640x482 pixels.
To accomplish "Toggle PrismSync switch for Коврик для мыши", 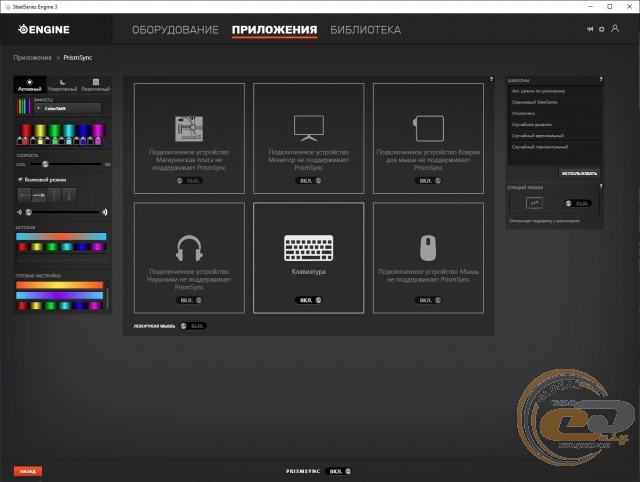I will point(428,180).
